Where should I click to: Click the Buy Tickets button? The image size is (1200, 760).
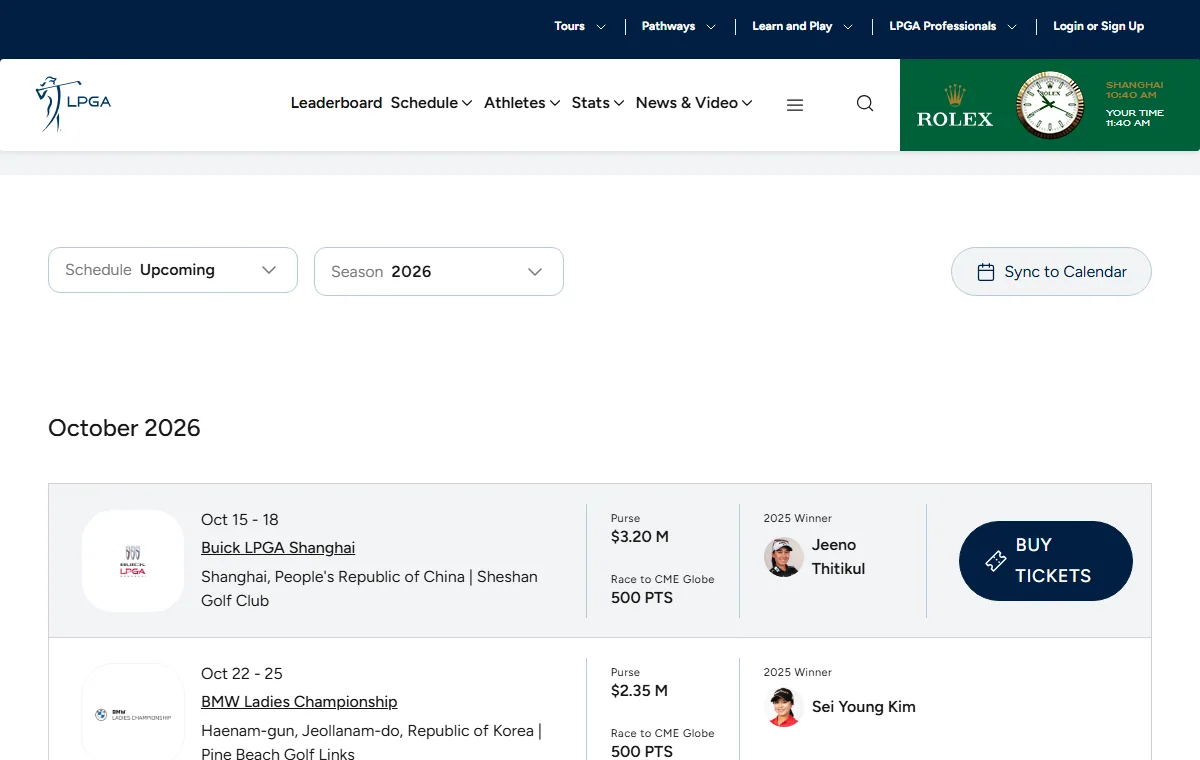(1046, 561)
